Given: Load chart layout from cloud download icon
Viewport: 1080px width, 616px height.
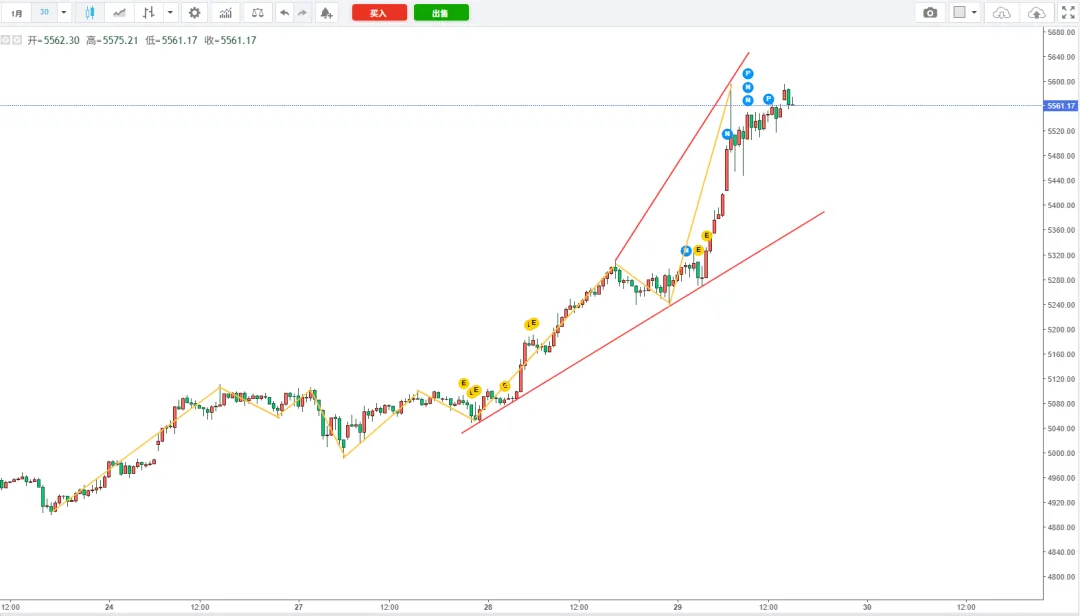Looking at the screenshot, I should click(x=1001, y=12).
